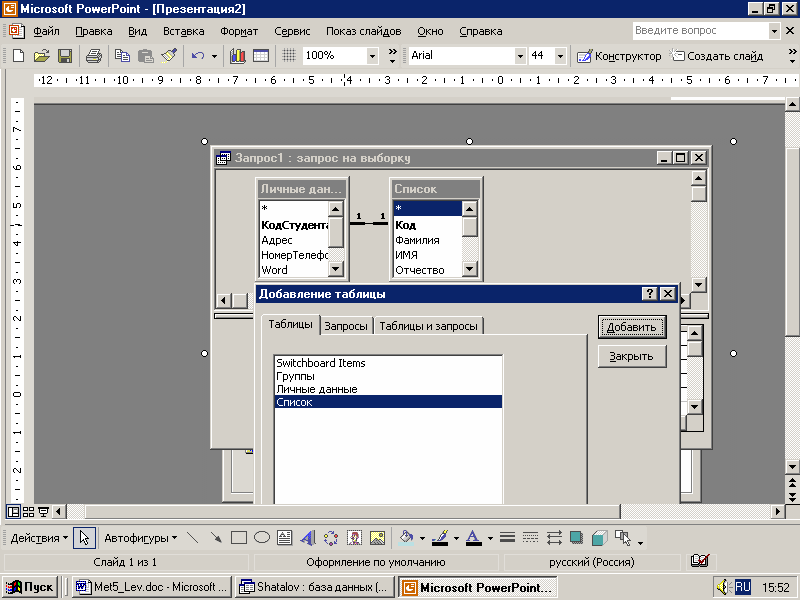Screen dimensions: 800x600
Task: Open the Arial font name dropdown
Action: pos(520,56)
